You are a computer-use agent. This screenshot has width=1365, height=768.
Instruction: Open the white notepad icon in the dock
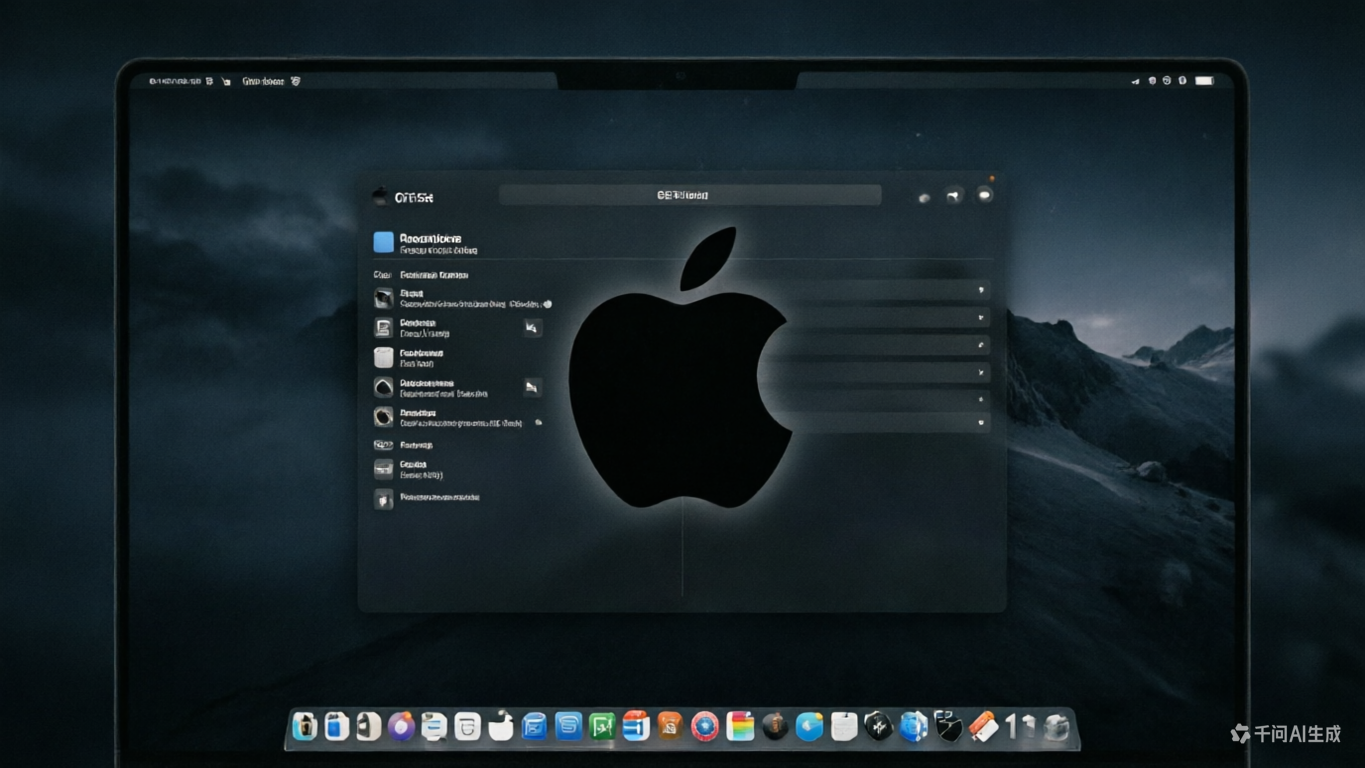(x=844, y=726)
